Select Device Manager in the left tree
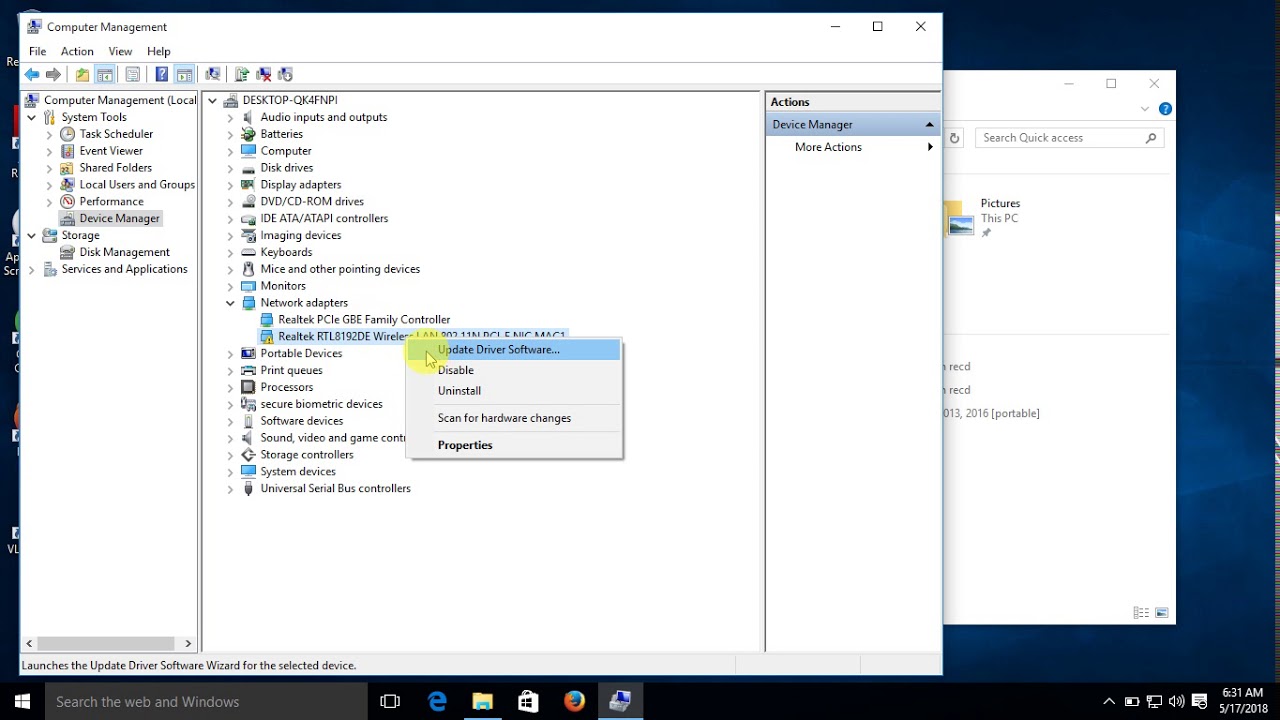This screenshot has width=1280, height=720. 119,218
